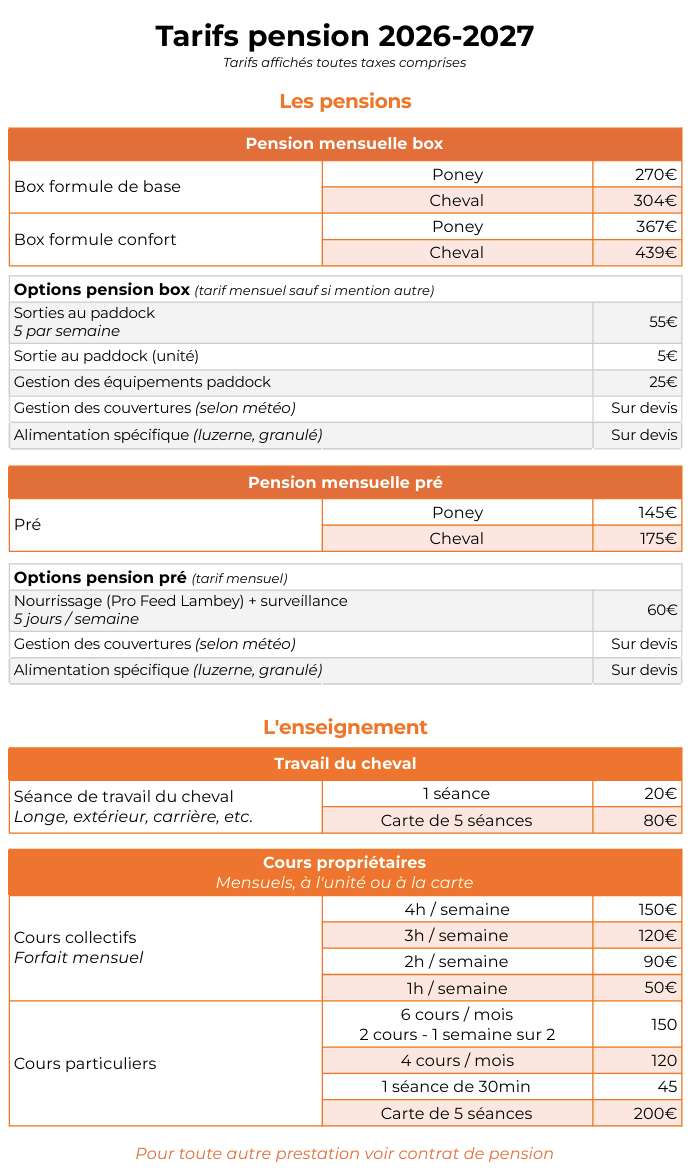The image size is (690, 1176).
Task: Click the Options pension box heading
Action: [102, 290]
